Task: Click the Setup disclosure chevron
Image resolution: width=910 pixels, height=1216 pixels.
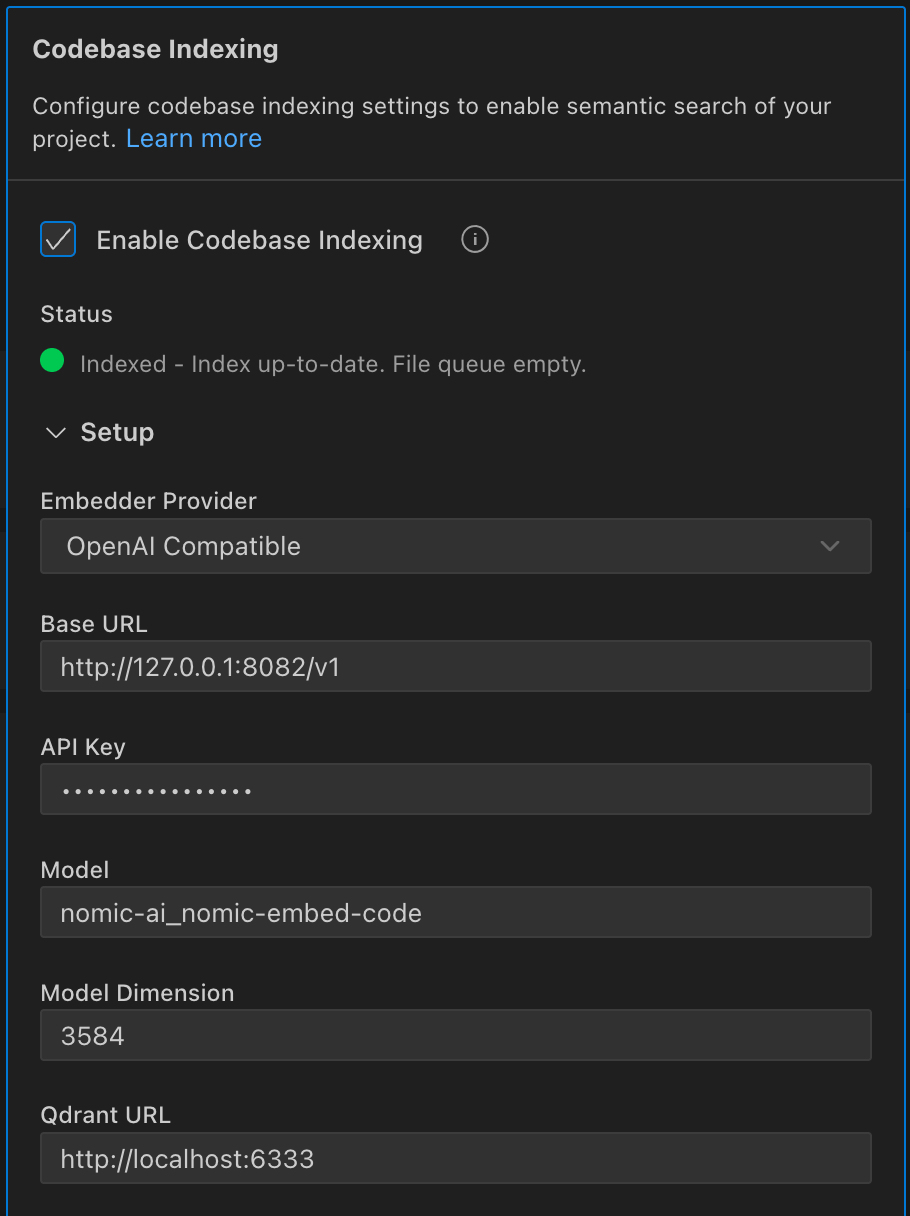Action: point(55,432)
